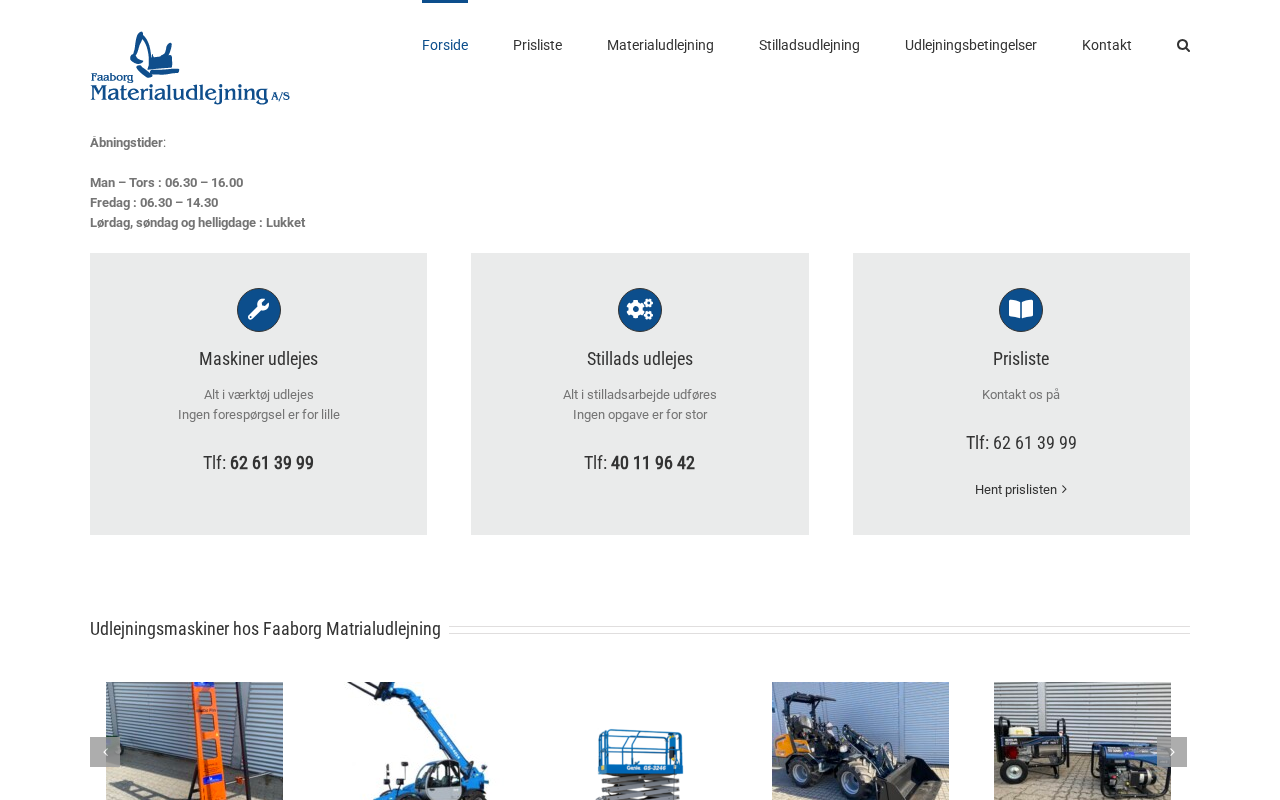Navigate to Materialudlejning menu
The width and height of the screenshot is (1280, 800).
pyautogui.click(x=660, y=45)
